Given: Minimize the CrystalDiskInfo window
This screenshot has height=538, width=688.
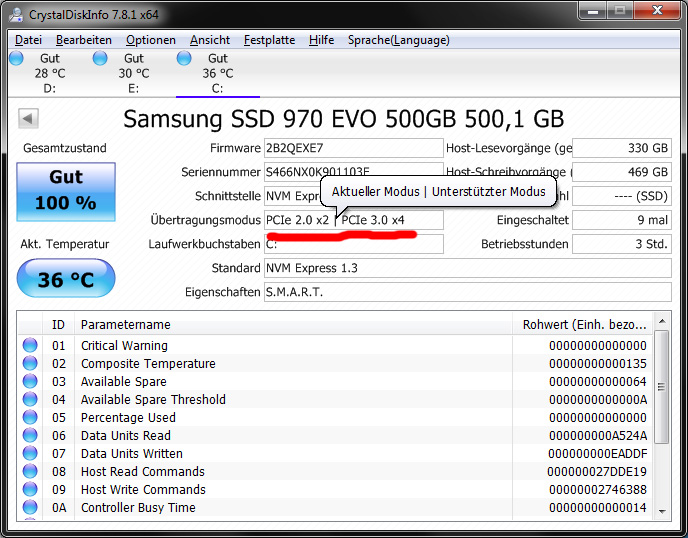Looking at the screenshot, I should tap(593, 11).
